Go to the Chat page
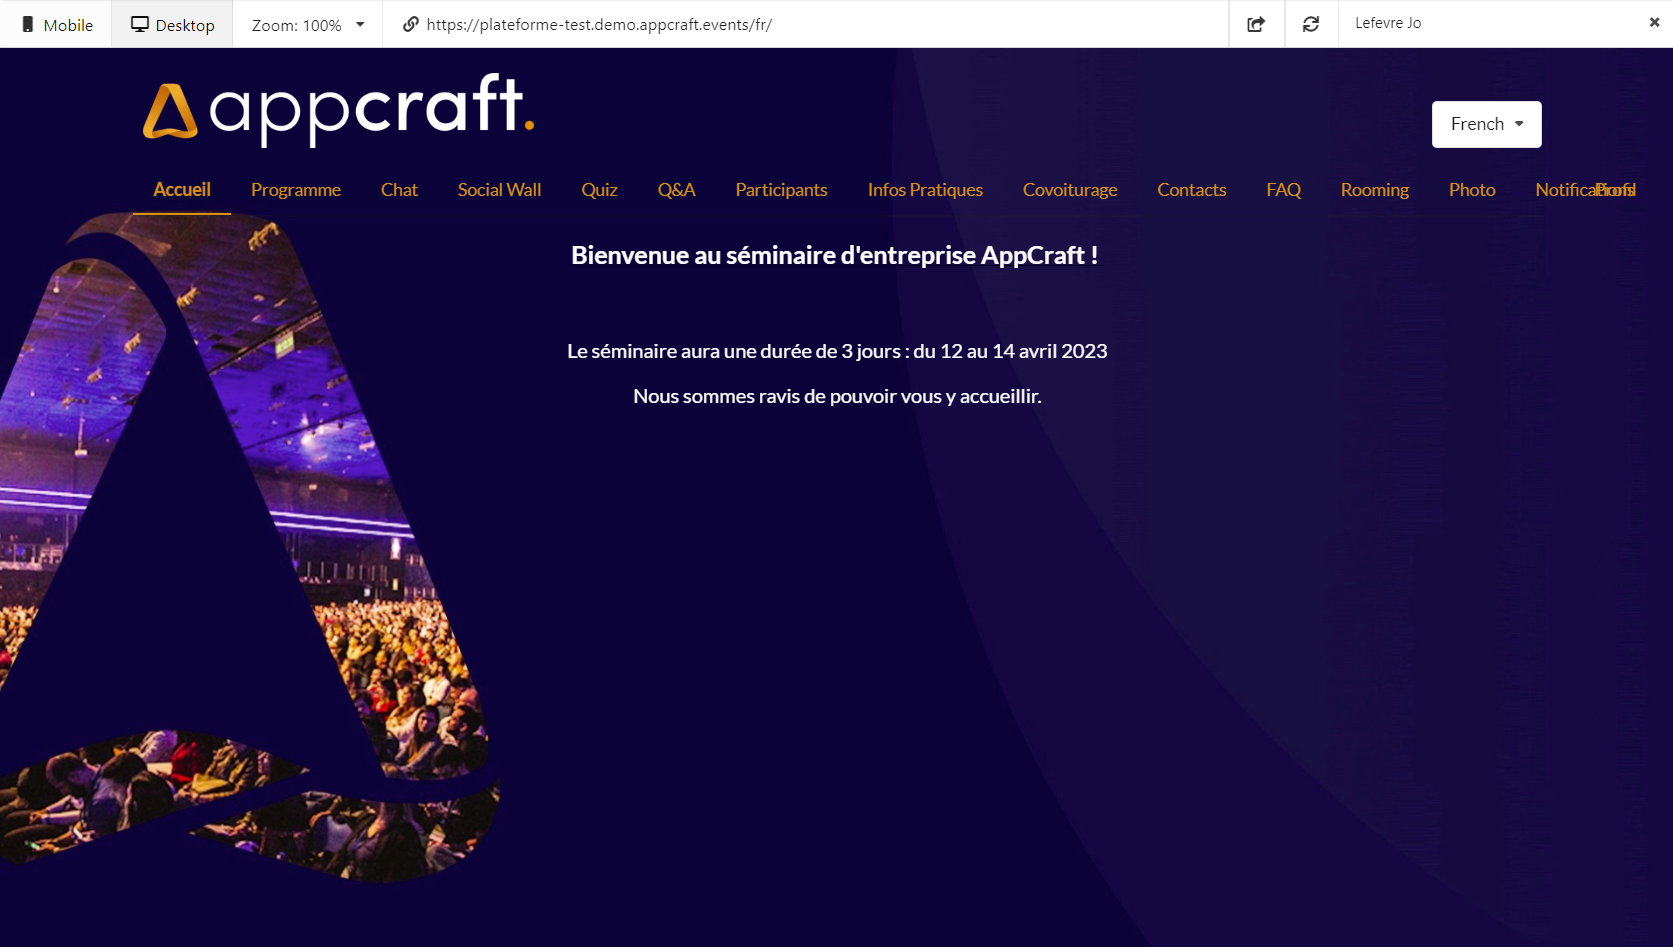The height and width of the screenshot is (947, 1673). (x=399, y=190)
